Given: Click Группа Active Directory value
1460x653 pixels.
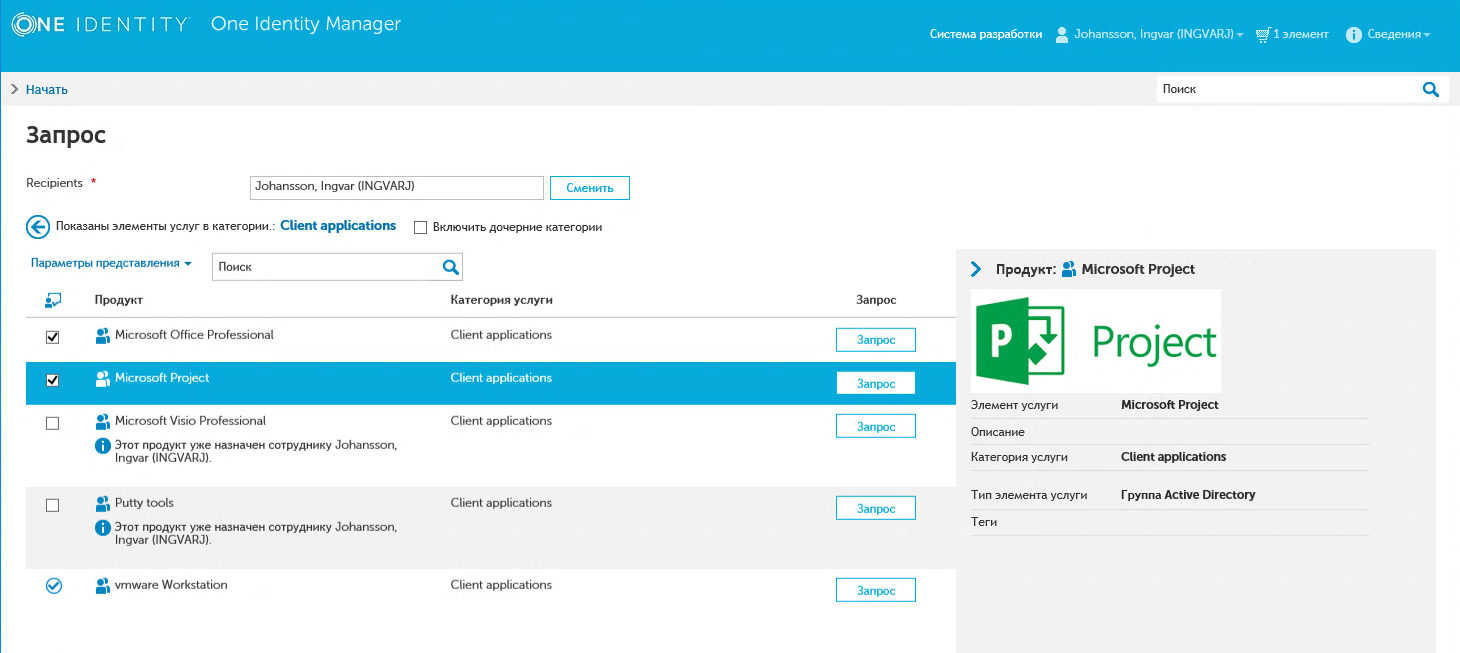Looking at the screenshot, I should click(1188, 495).
